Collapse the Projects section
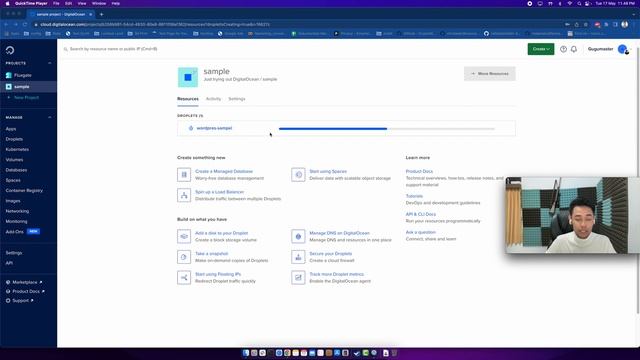Viewport: 640px width, 360px height. 50,63
